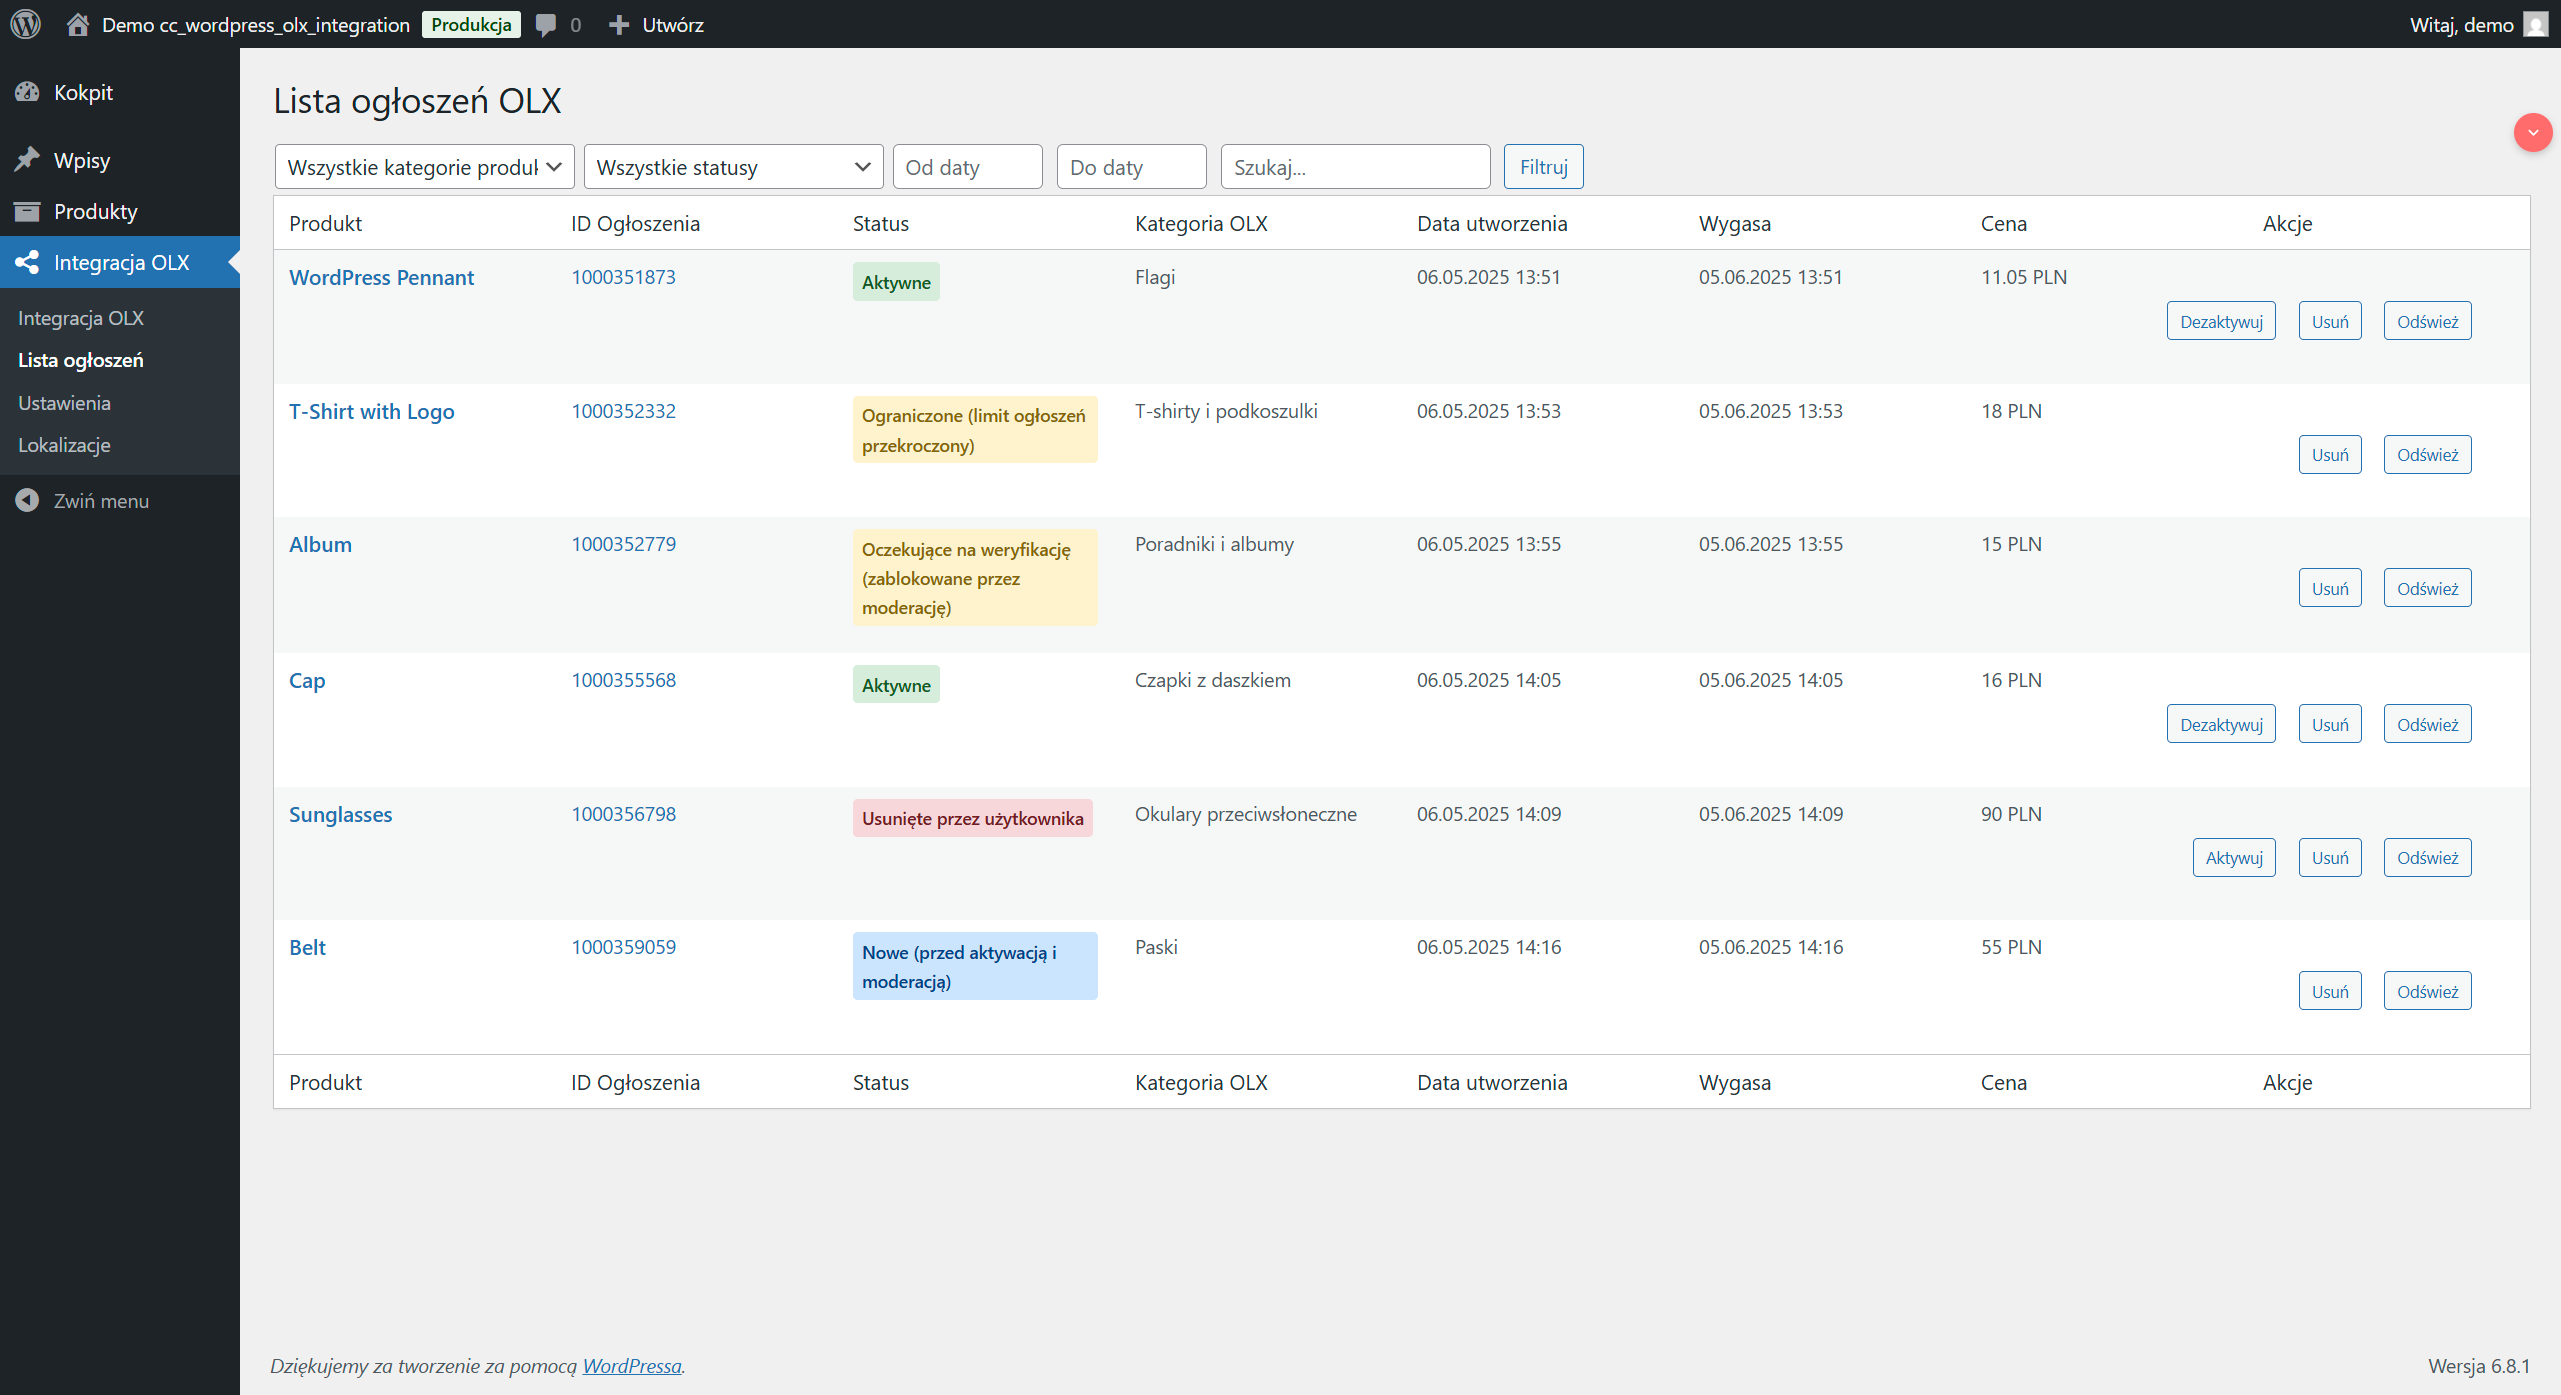Focus the Od daty date field
Screen dimensions: 2561x1395
pyautogui.click(x=967, y=167)
